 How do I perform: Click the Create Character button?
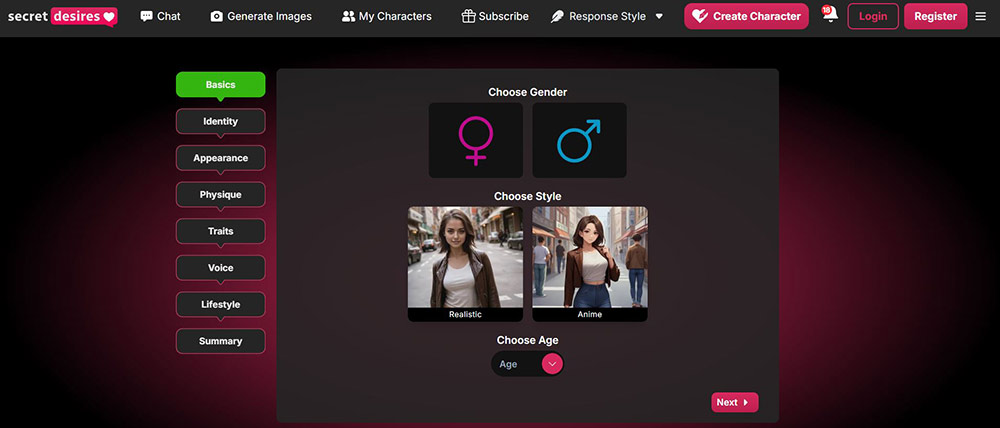(746, 16)
